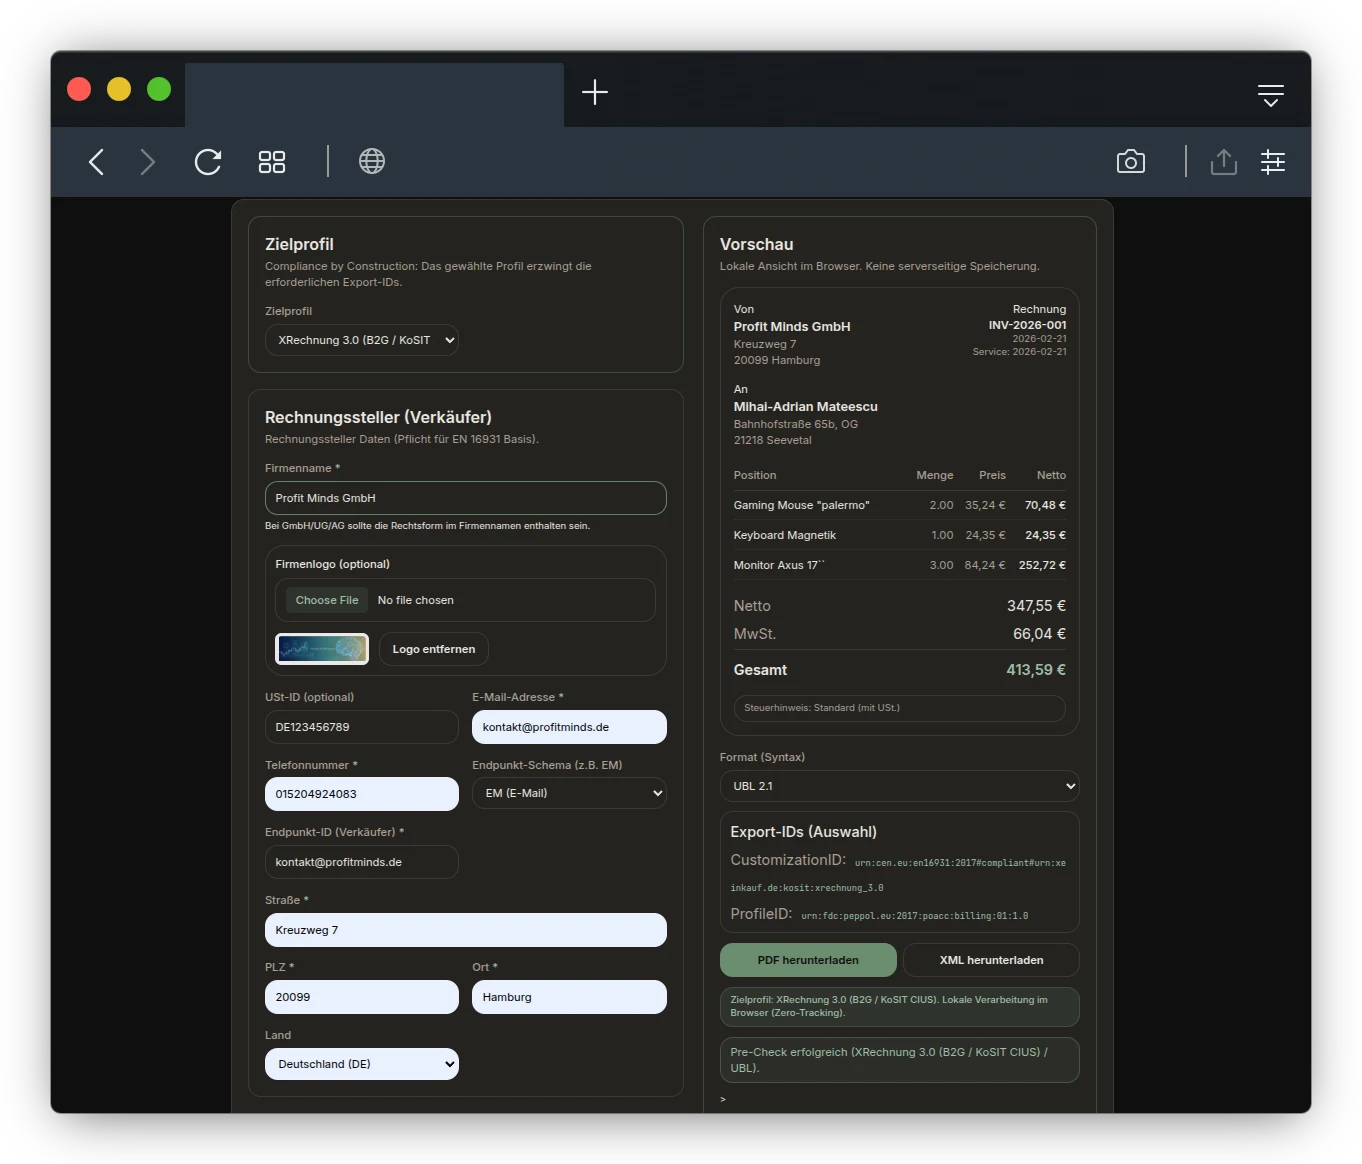Open browser preferences via the sliders icon

click(x=1272, y=161)
